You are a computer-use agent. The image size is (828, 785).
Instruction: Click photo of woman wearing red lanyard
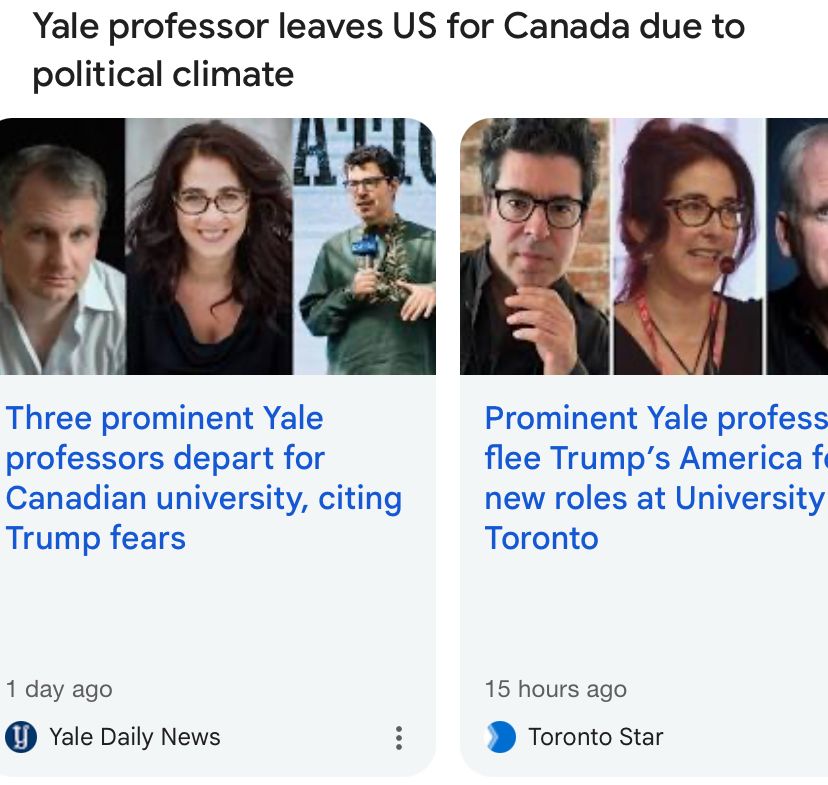[690, 250]
